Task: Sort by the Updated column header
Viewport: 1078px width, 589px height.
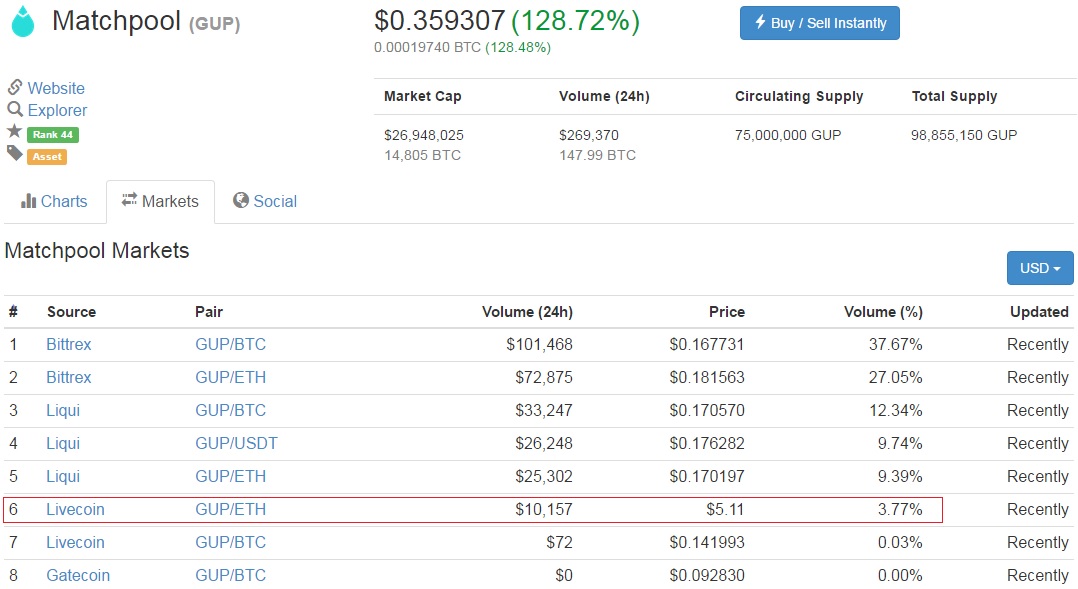Action: (1039, 312)
